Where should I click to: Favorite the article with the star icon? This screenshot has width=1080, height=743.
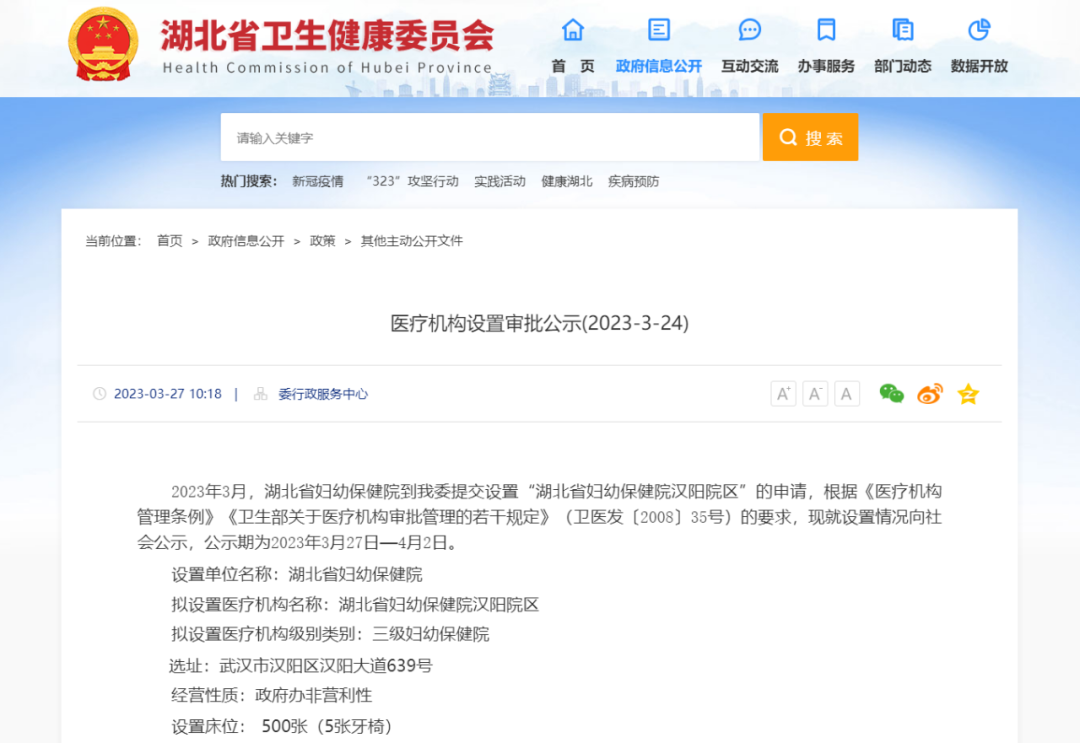click(967, 394)
